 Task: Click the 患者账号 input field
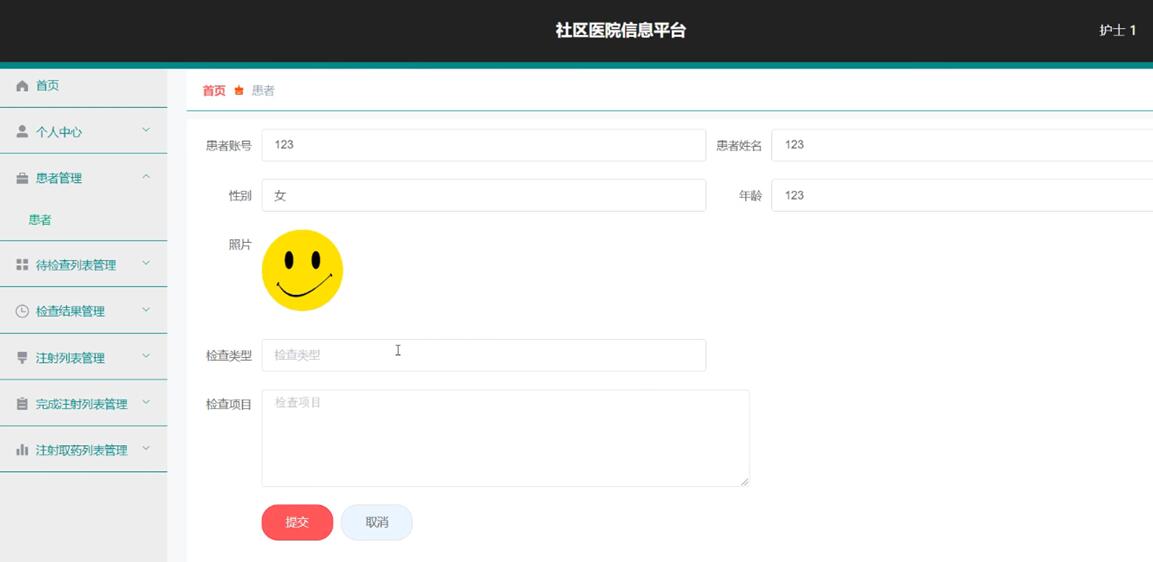[484, 145]
